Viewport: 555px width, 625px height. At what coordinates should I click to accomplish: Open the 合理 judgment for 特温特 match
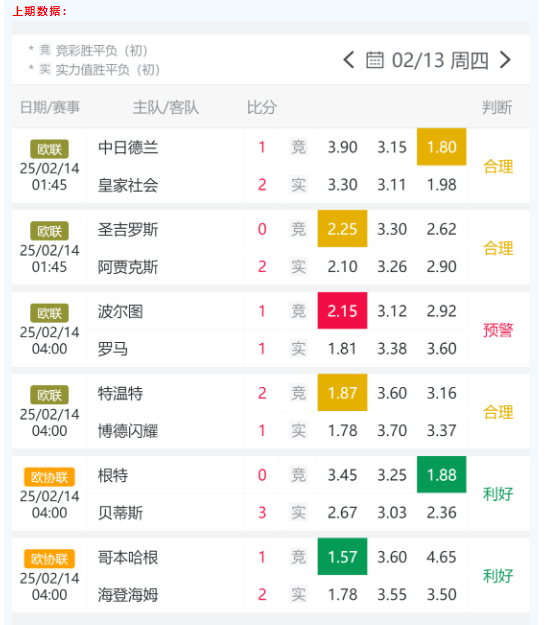pos(498,412)
